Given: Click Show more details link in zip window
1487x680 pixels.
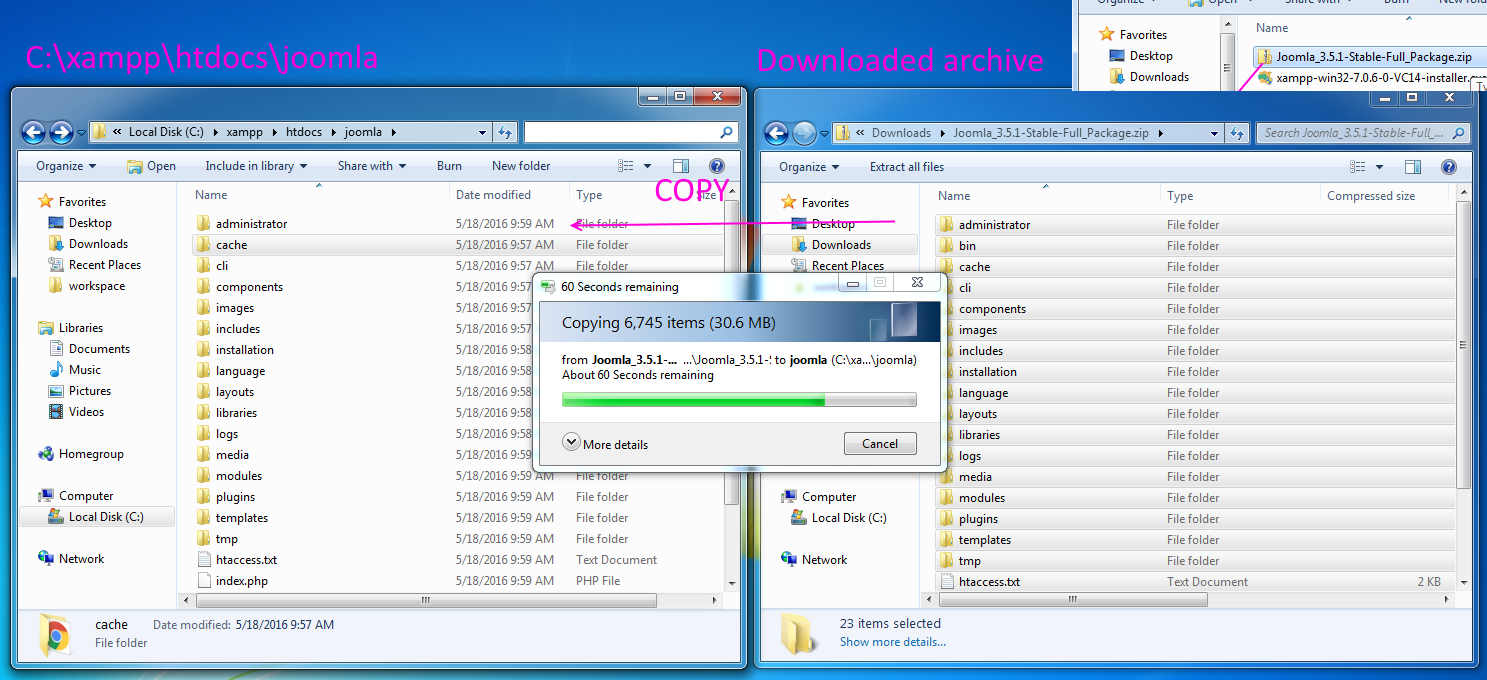Looking at the screenshot, I should pos(893,642).
